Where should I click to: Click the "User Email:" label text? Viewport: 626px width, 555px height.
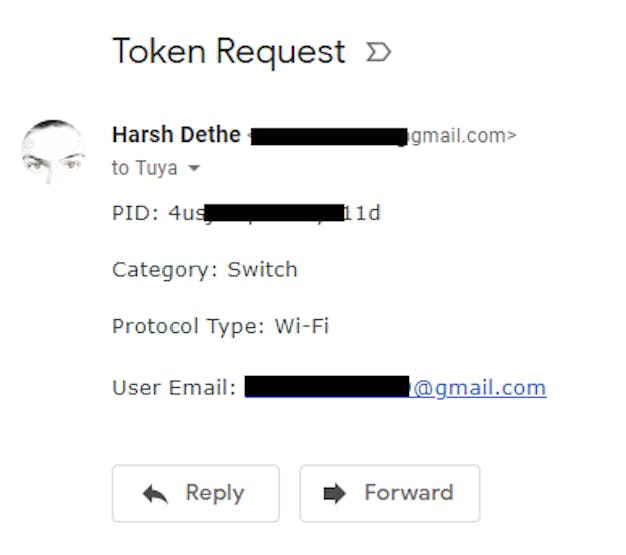click(x=173, y=388)
